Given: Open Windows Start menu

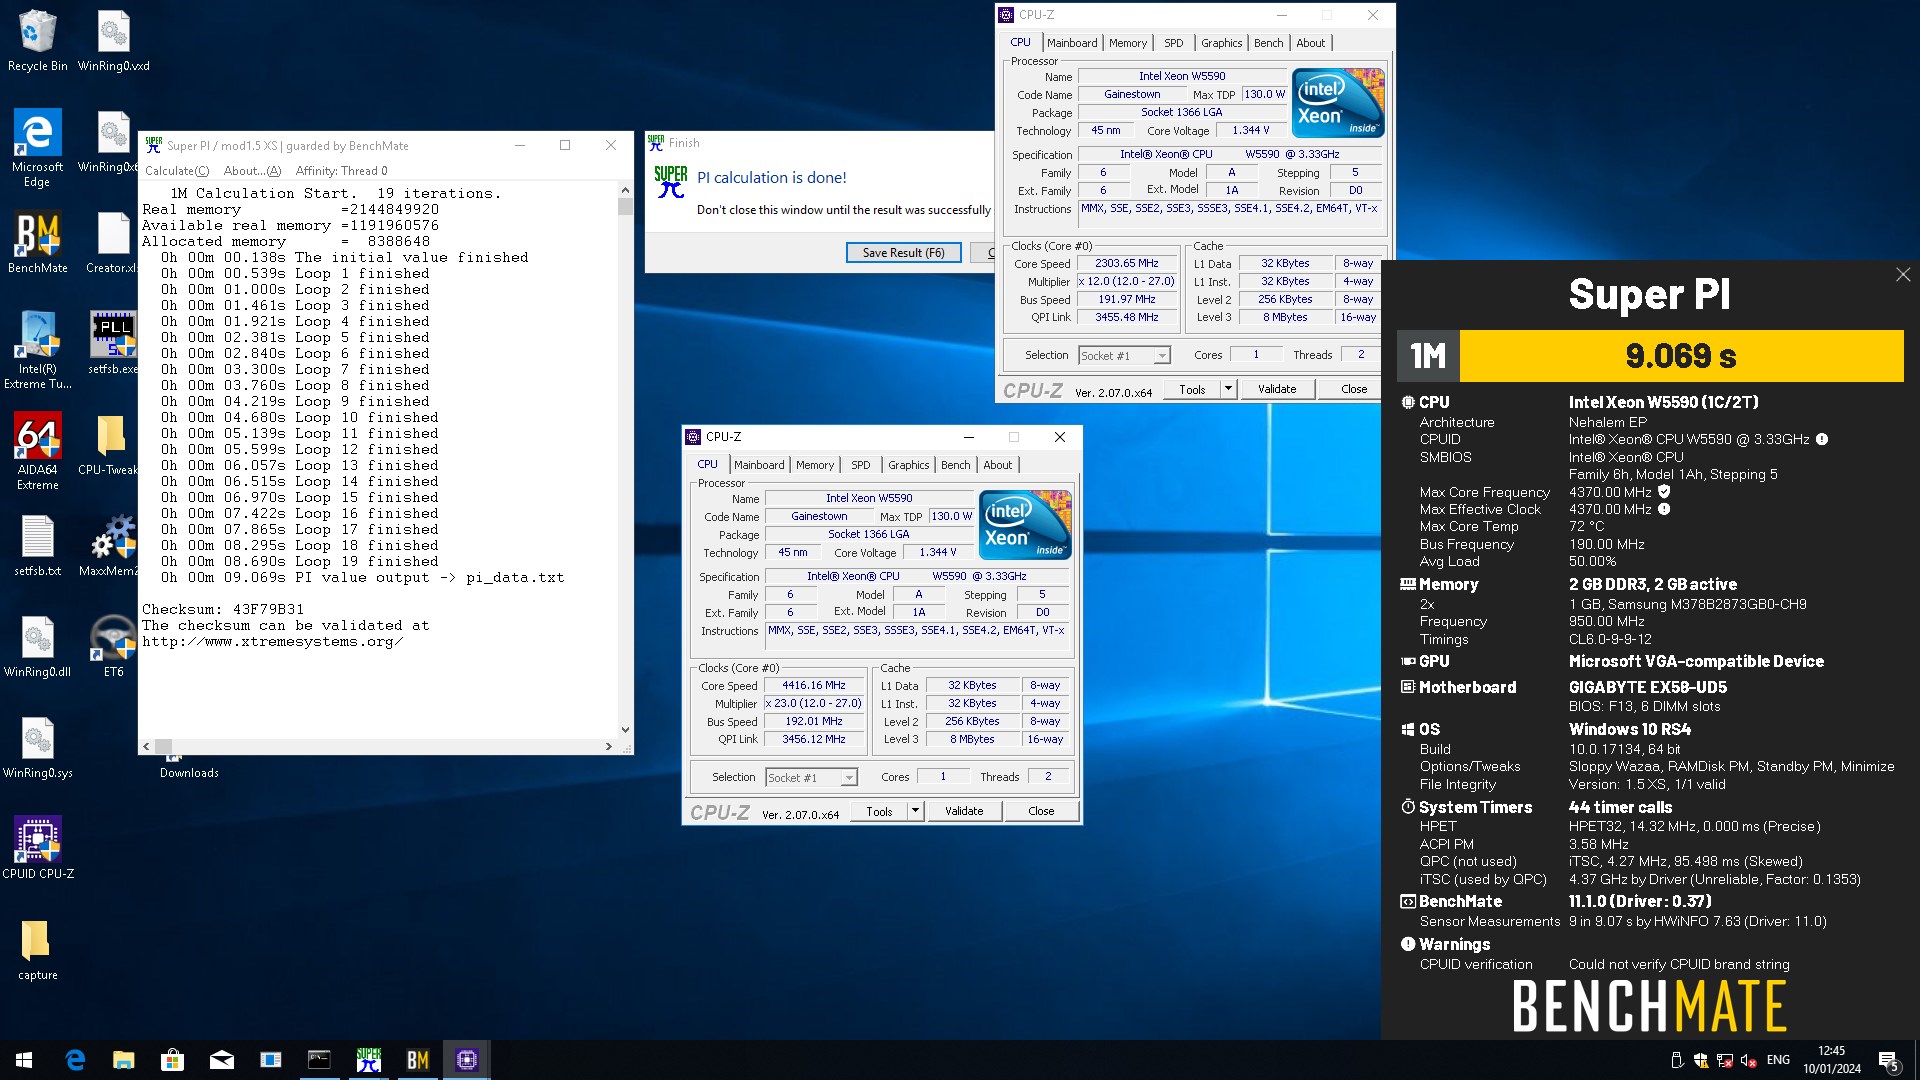Looking at the screenshot, I should (x=24, y=1060).
